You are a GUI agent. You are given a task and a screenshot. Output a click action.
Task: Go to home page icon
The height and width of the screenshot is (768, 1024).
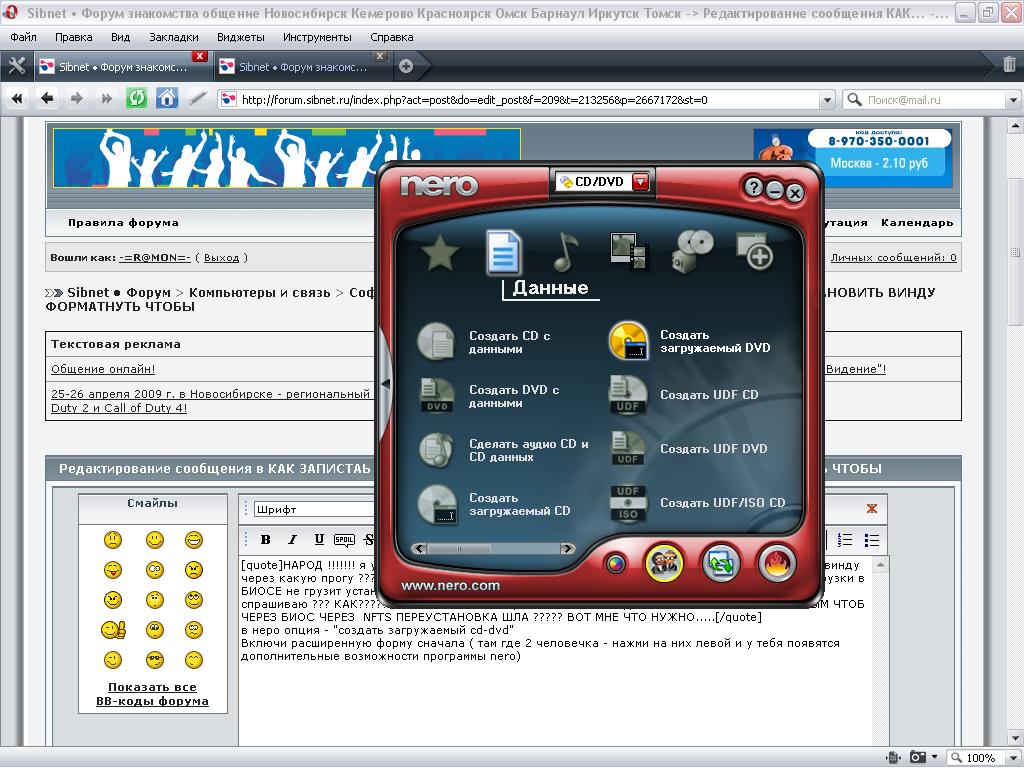point(167,99)
